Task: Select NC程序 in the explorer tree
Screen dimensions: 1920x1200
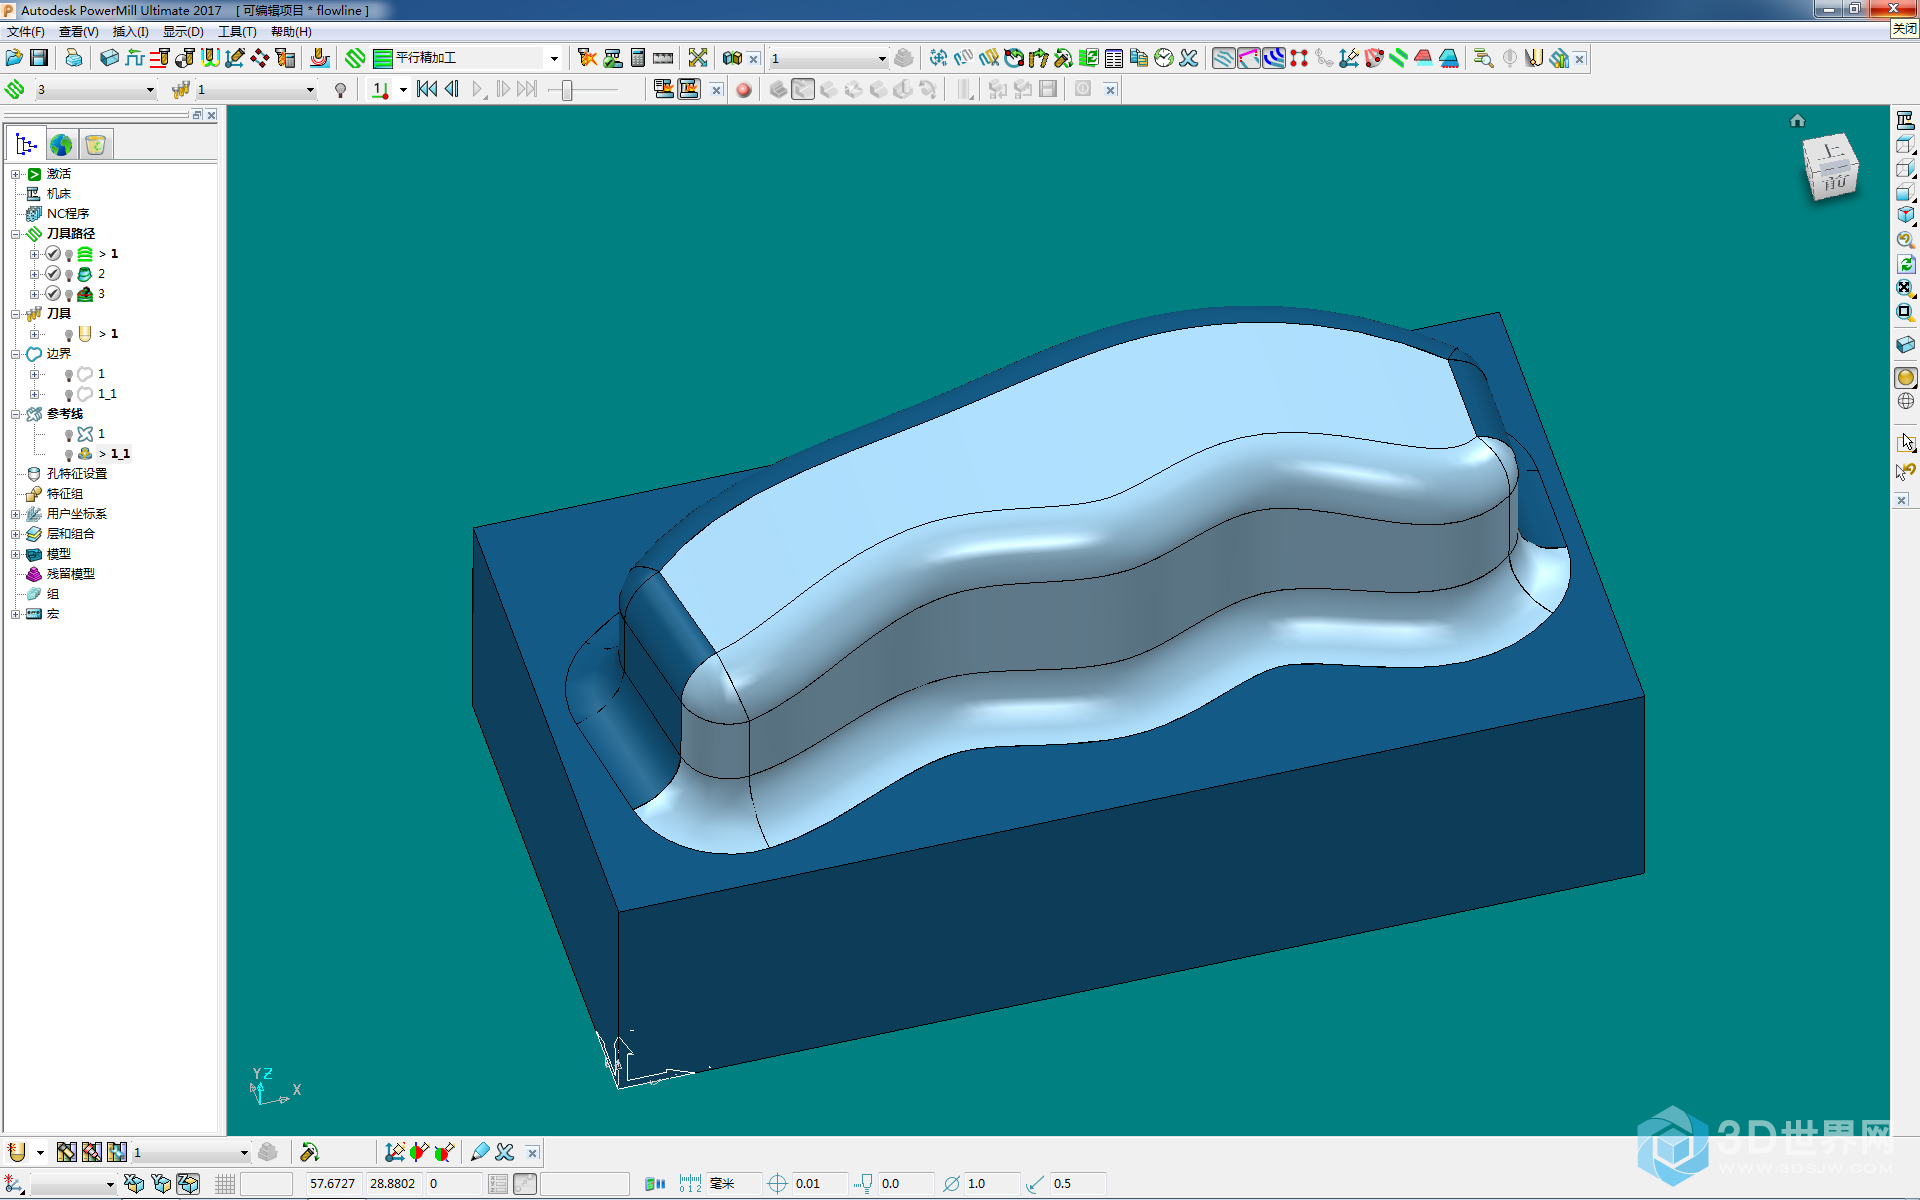Action: (x=68, y=214)
